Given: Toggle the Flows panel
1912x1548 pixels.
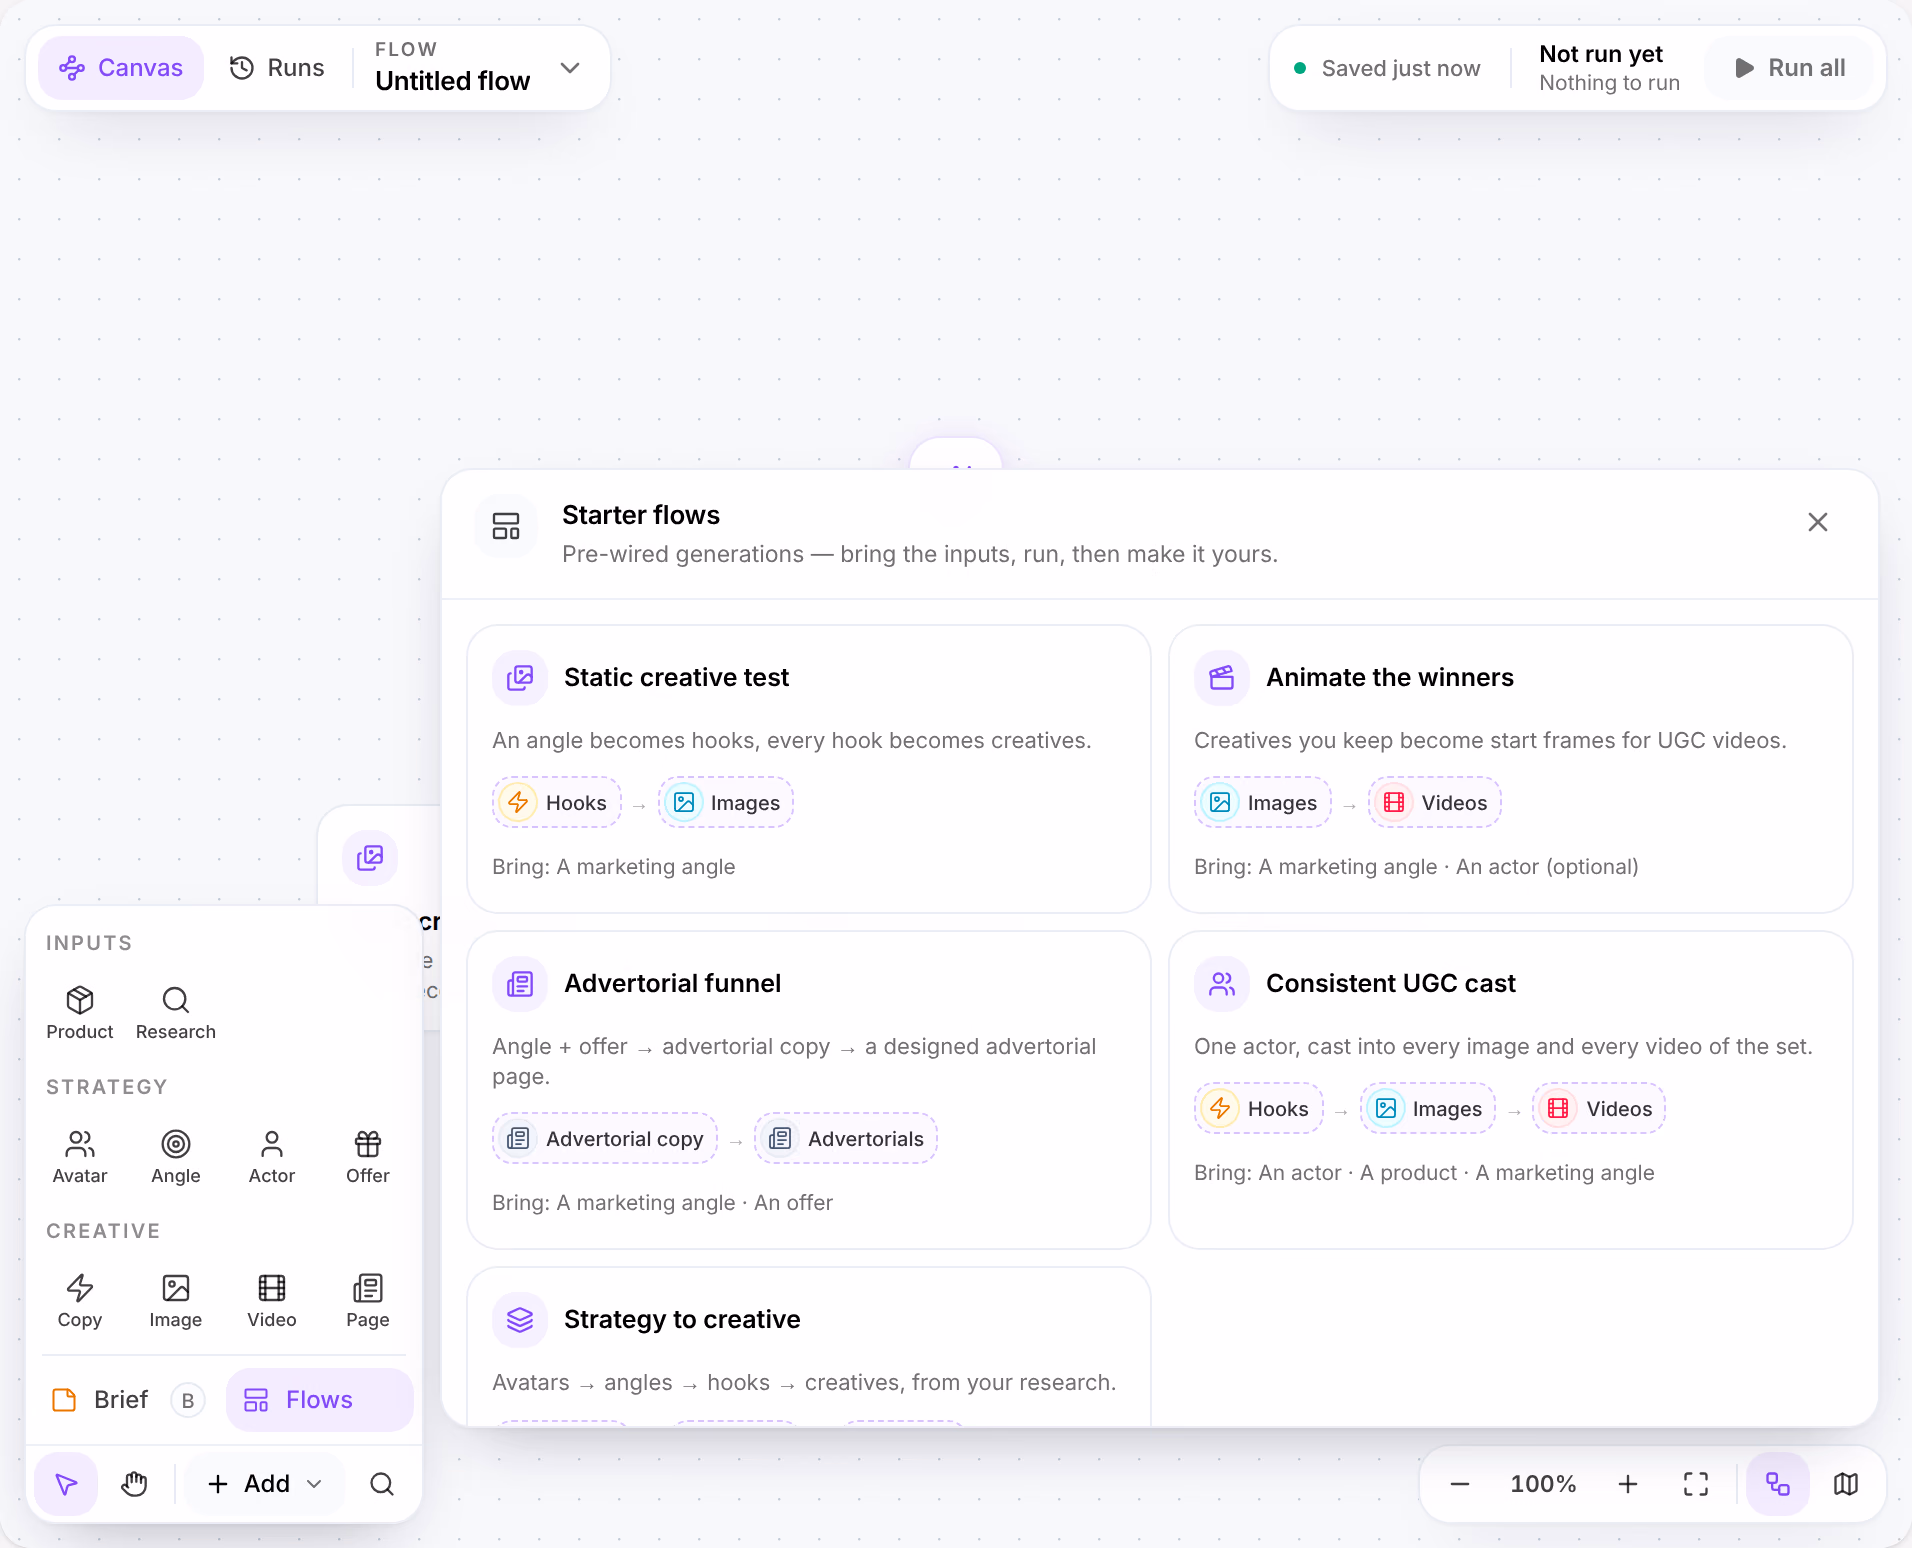Looking at the screenshot, I should coord(319,1400).
